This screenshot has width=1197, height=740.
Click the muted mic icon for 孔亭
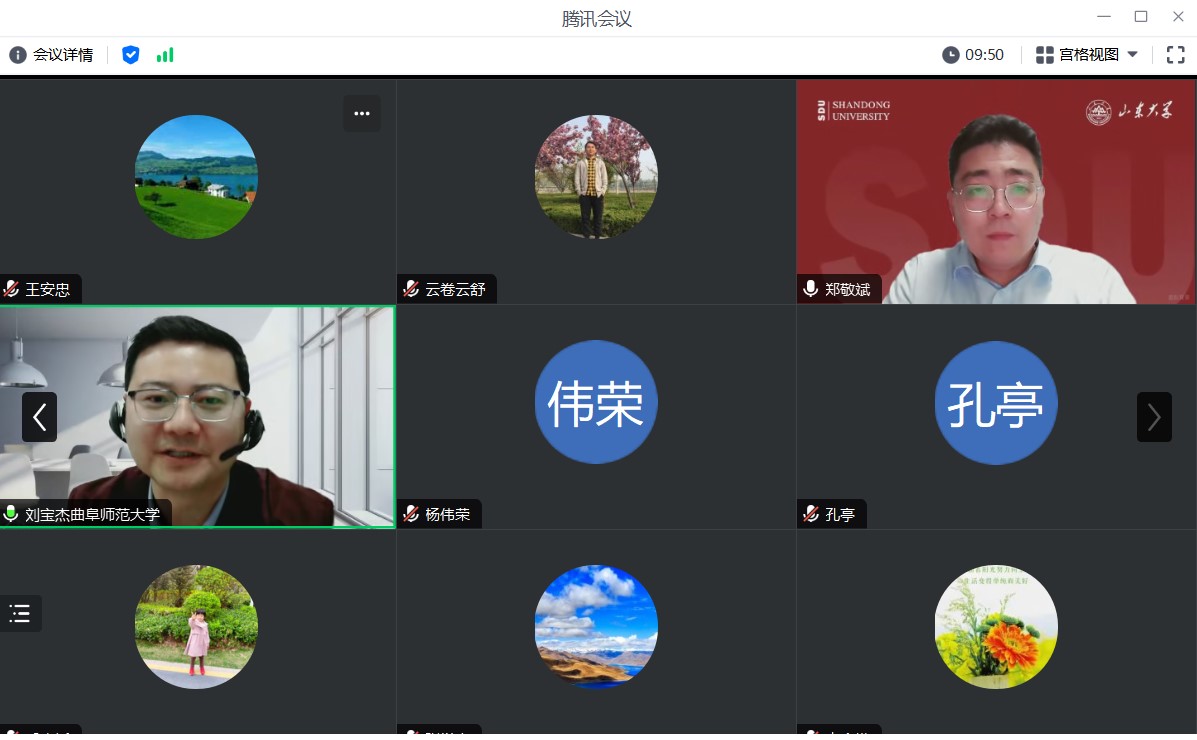[x=811, y=515]
